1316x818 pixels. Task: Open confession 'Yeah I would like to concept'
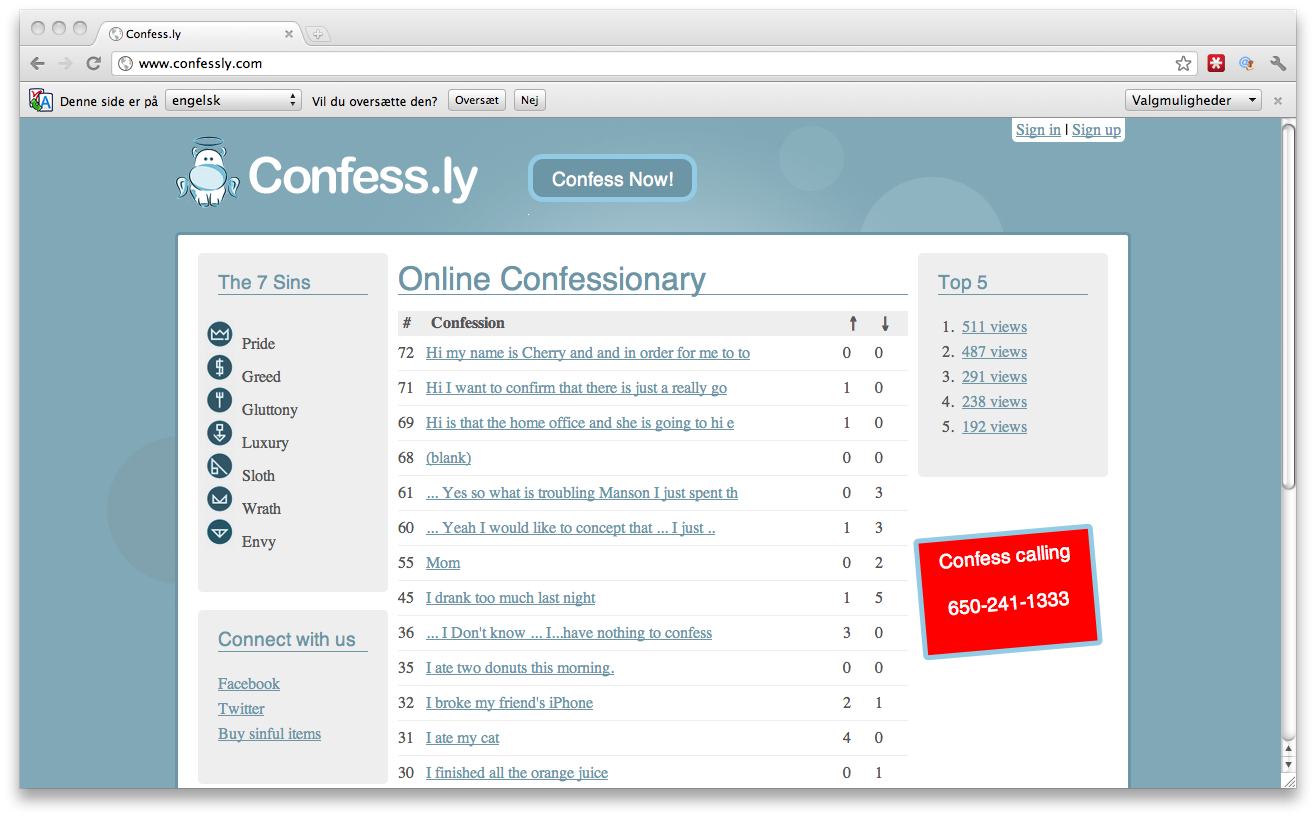570,528
